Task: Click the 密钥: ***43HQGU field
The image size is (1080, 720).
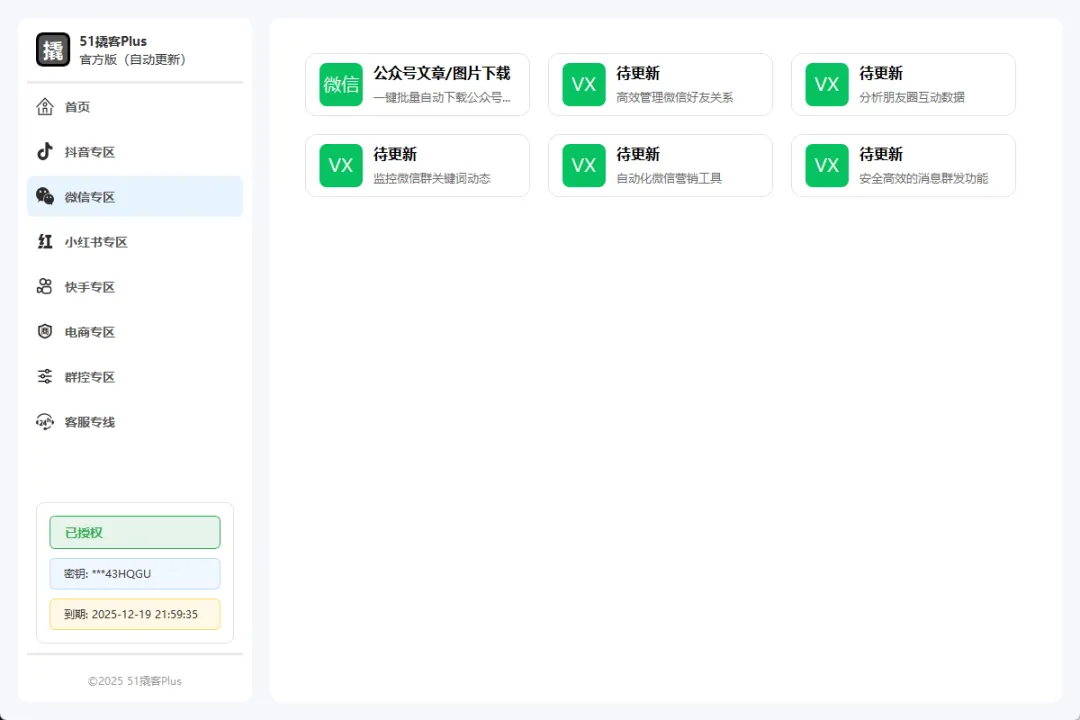Action: (x=135, y=573)
